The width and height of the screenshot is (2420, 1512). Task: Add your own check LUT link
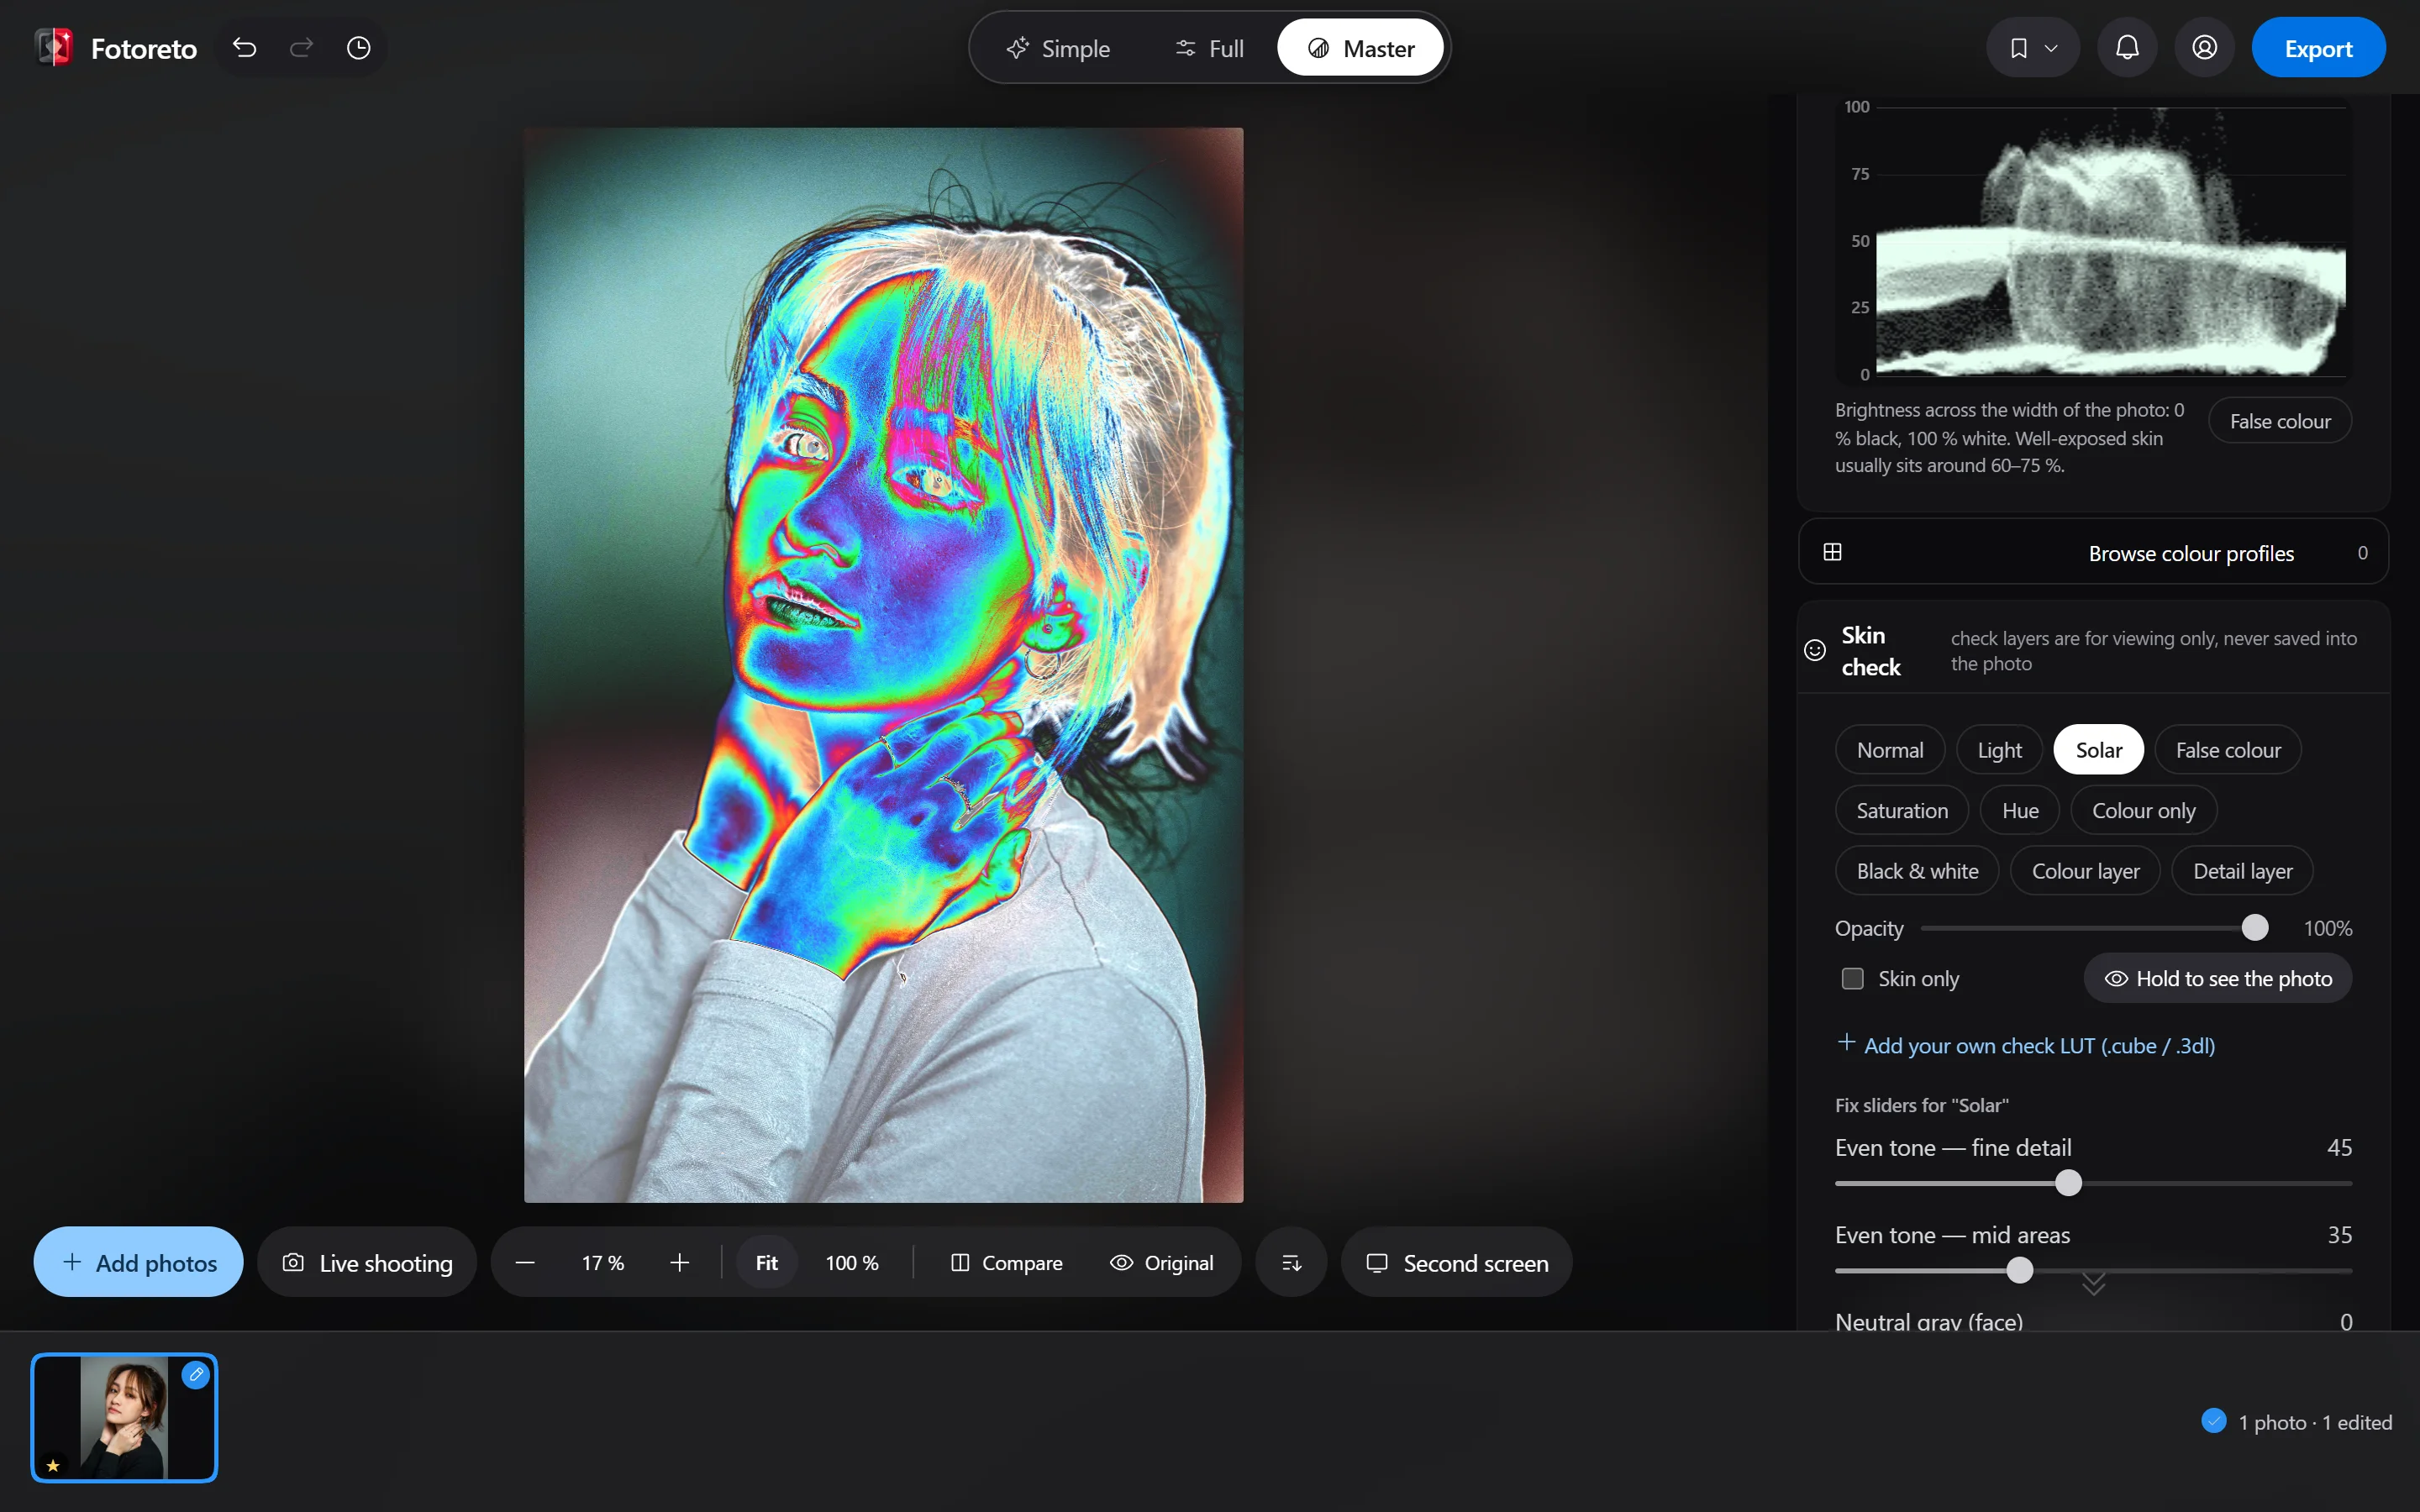click(2026, 1045)
